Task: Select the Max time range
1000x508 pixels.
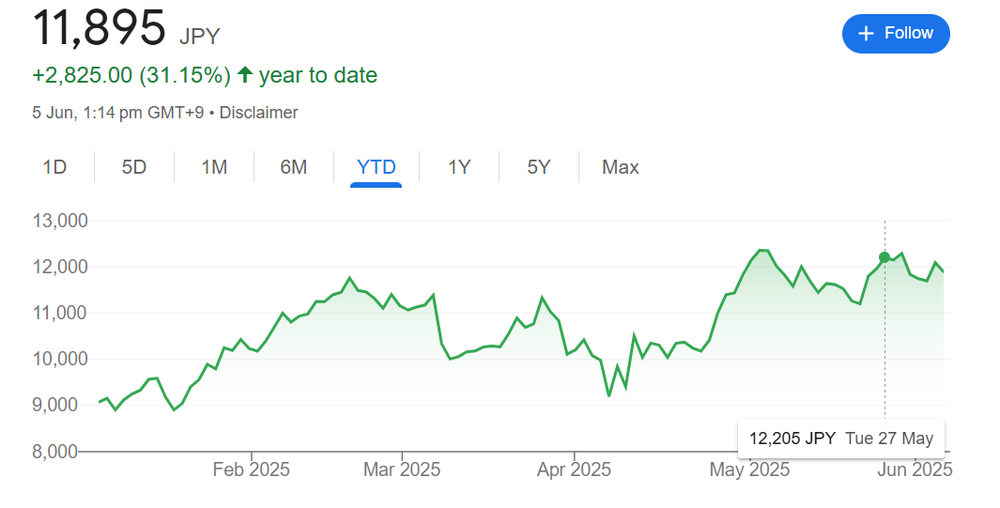Action: (x=620, y=167)
